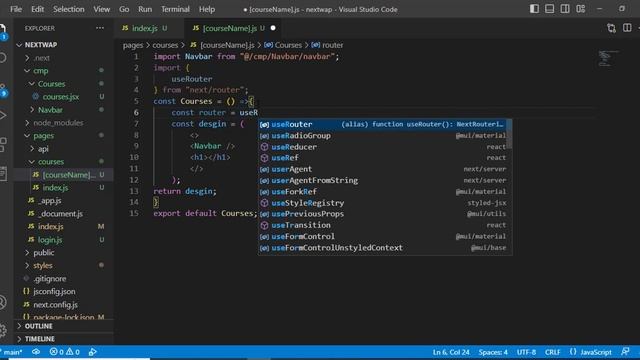Toggle secondary side bar layout icon

pos(565,9)
